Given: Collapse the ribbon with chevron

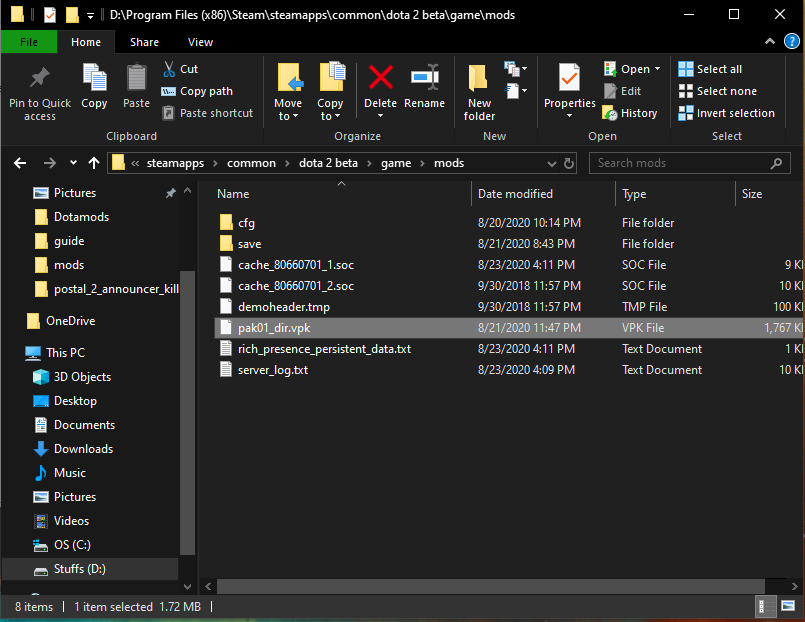Looking at the screenshot, I should pos(770,42).
